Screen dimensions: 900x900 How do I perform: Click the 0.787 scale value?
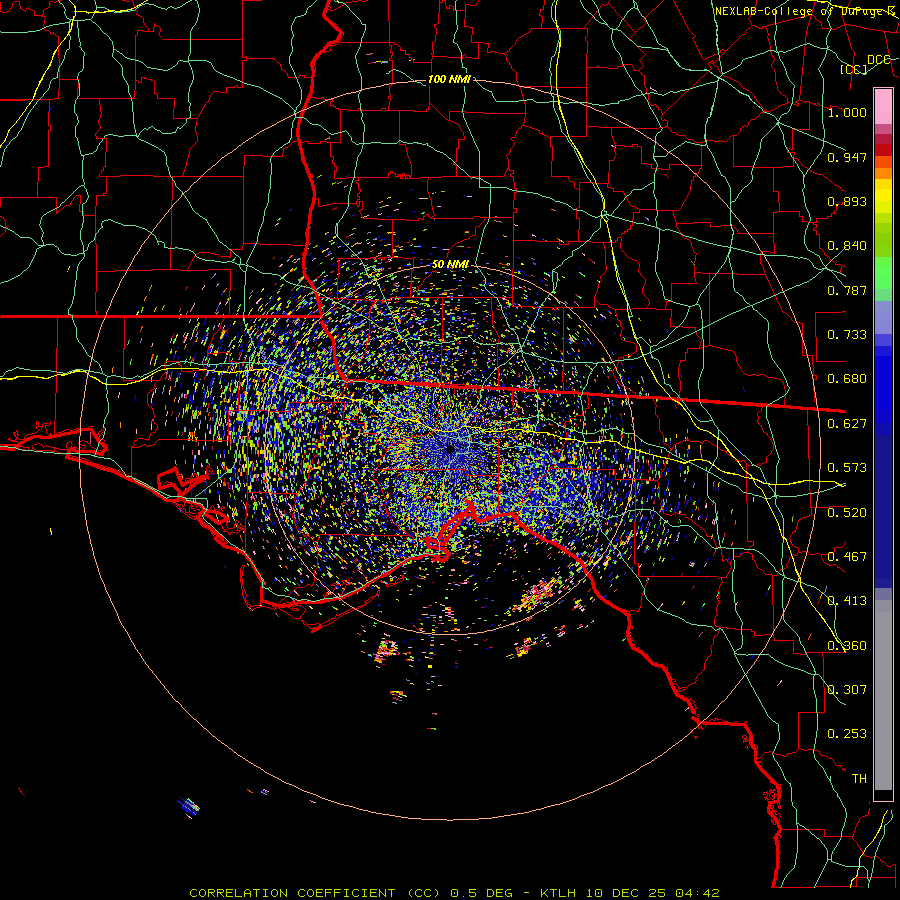click(847, 290)
